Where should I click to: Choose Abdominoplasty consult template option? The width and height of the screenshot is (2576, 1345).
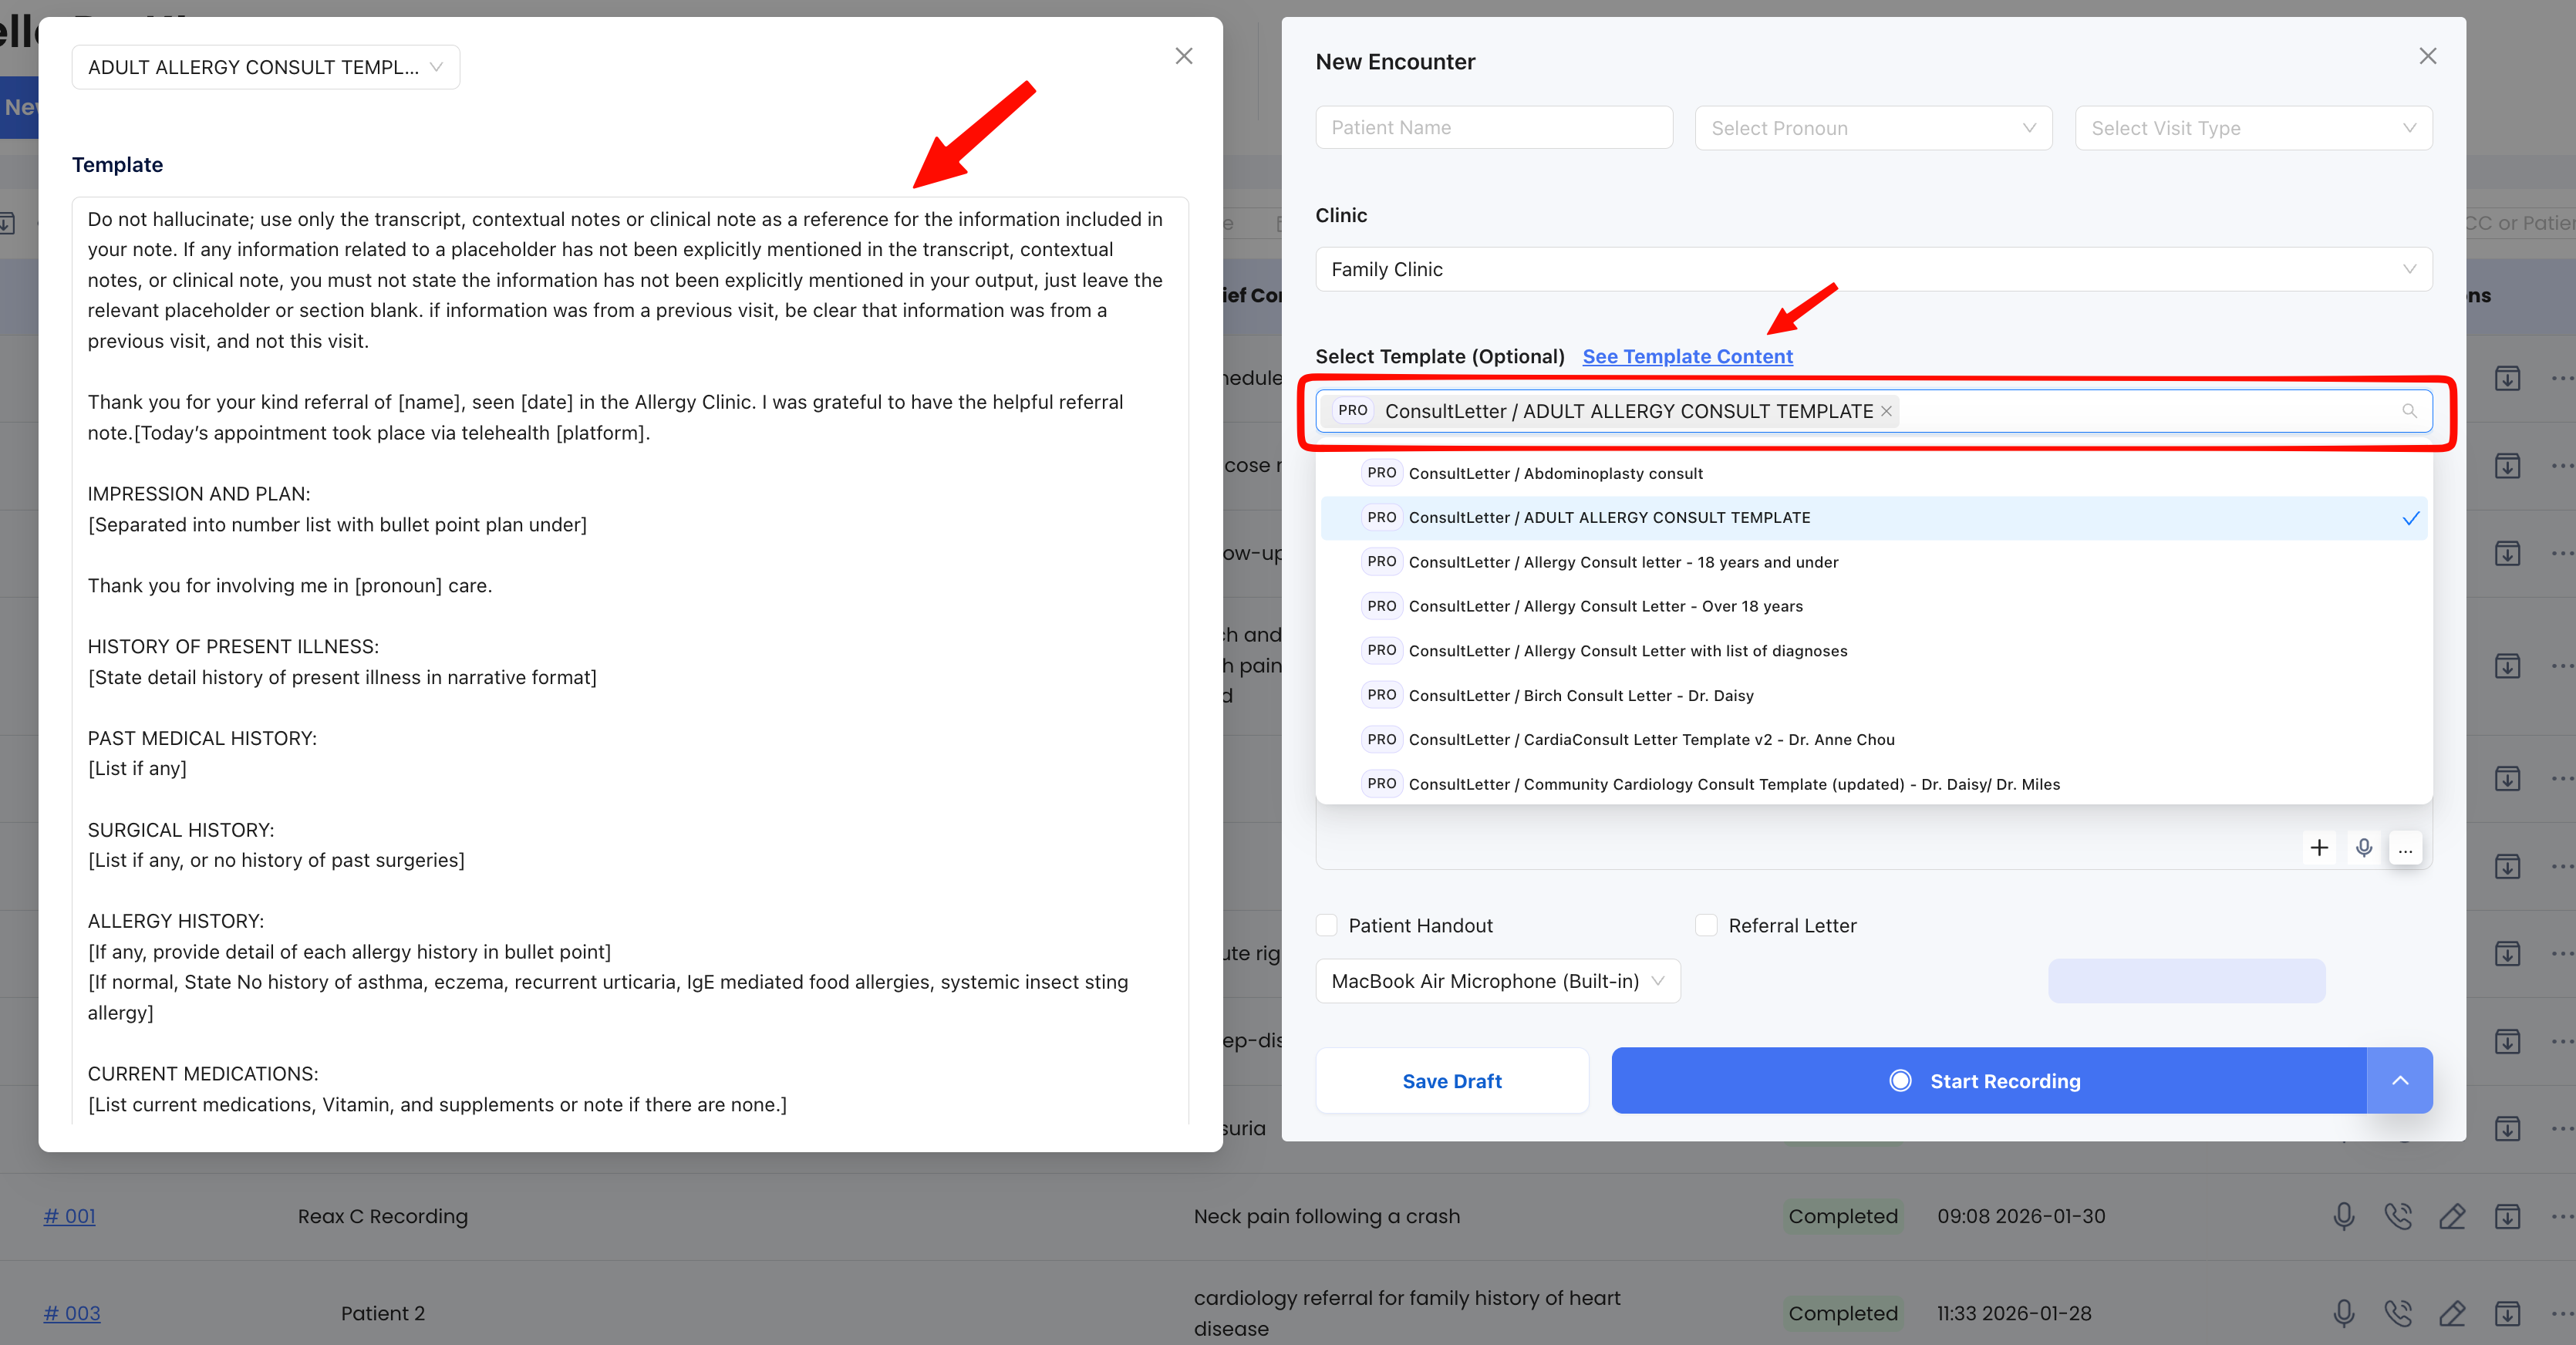coord(1555,473)
